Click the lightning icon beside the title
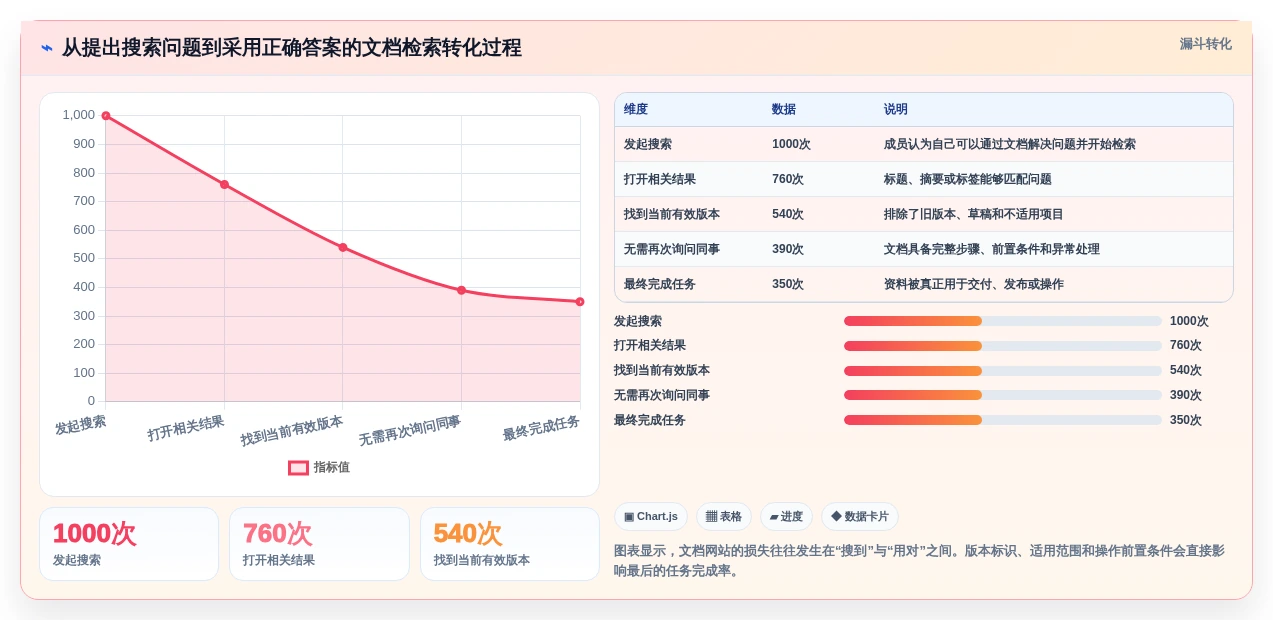The width and height of the screenshot is (1273, 620). [47, 48]
